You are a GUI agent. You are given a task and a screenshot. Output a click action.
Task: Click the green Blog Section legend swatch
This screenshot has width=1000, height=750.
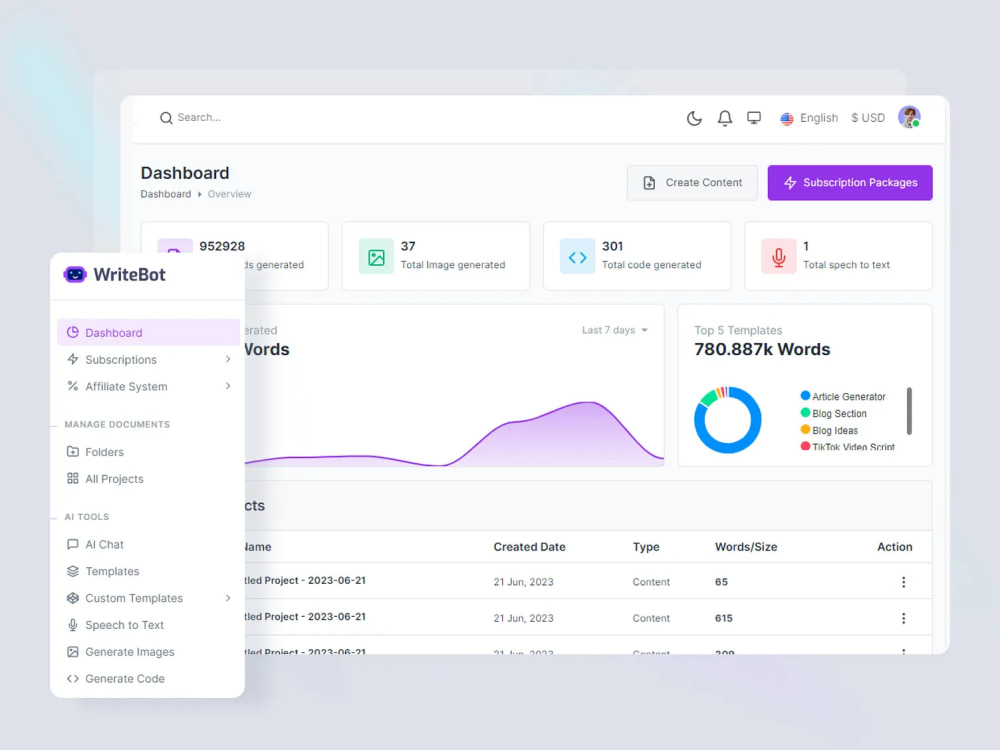coord(805,413)
